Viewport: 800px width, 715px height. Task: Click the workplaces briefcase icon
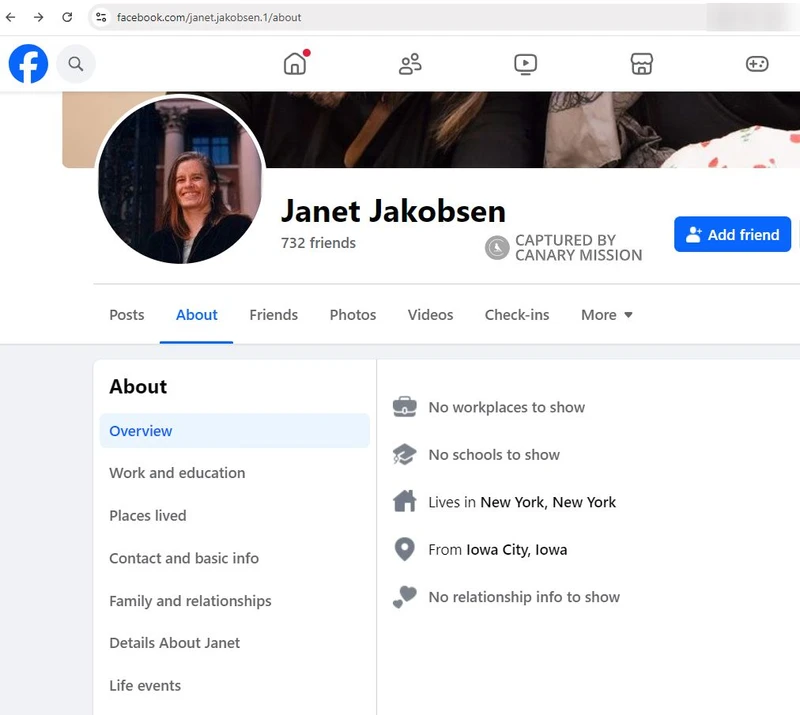pos(404,407)
